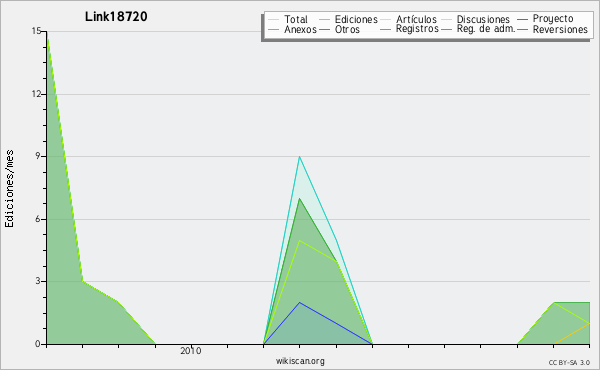Click the 2010 x-axis label

click(191, 350)
